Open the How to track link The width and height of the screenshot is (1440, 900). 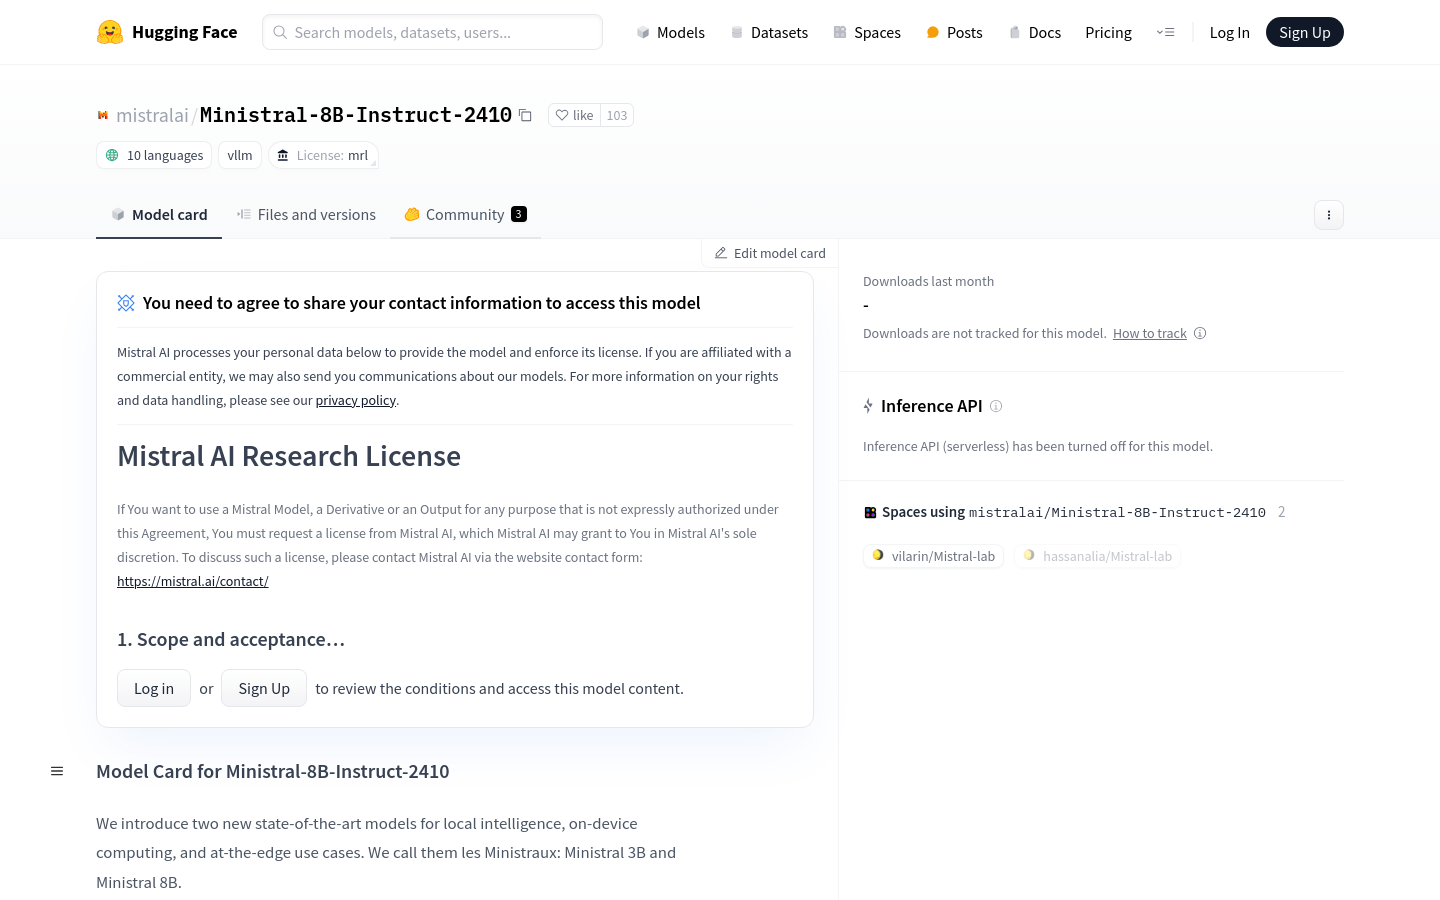point(1150,333)
